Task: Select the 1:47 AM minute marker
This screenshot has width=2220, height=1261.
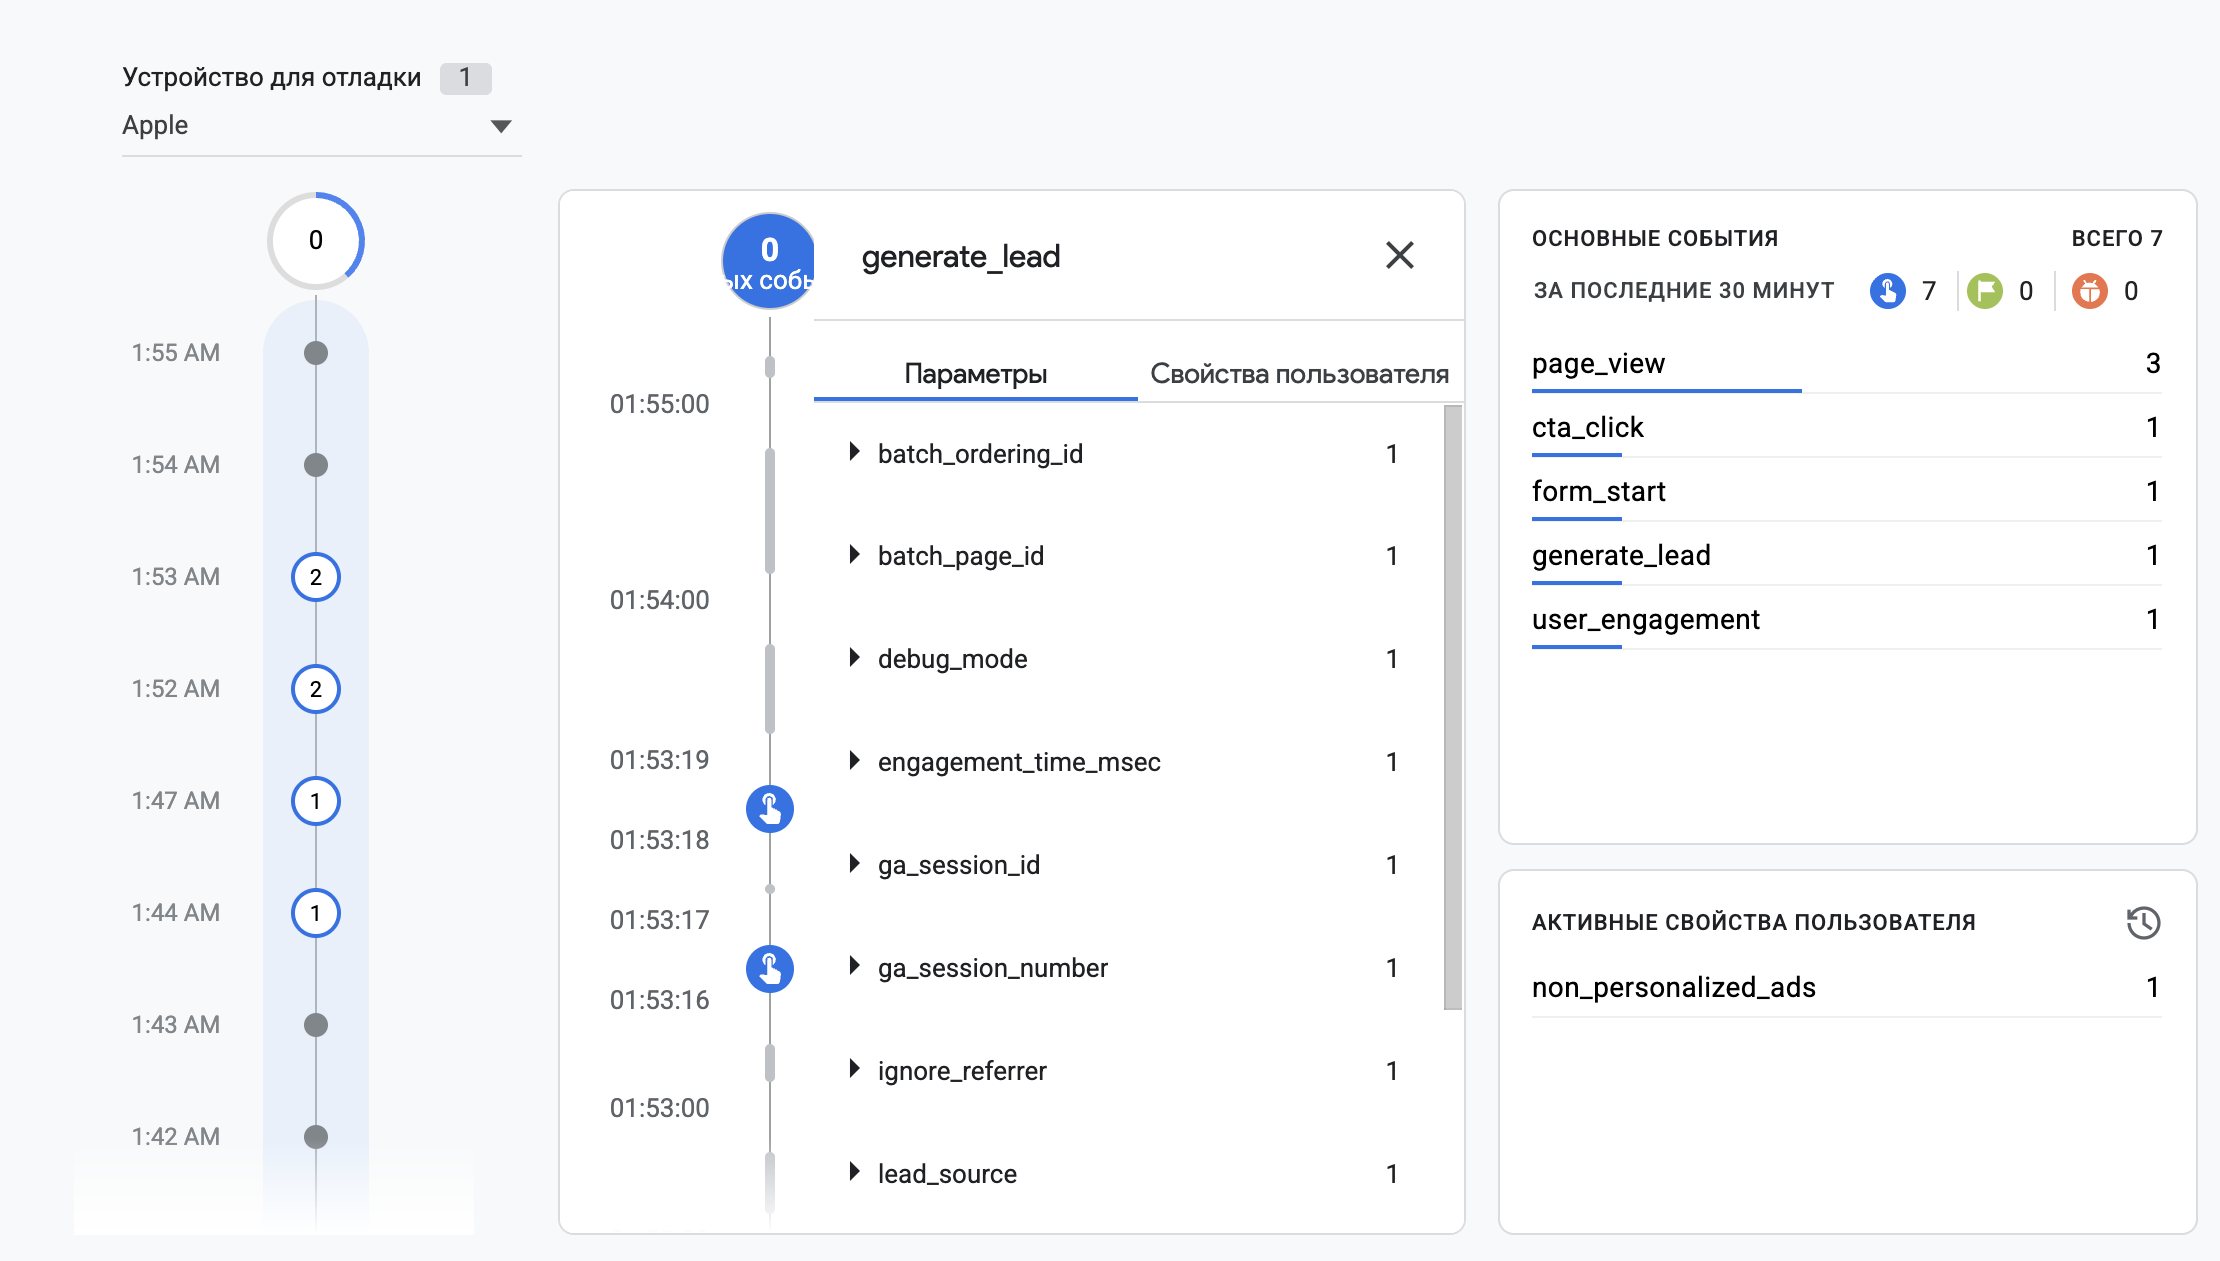Action: 316,801
